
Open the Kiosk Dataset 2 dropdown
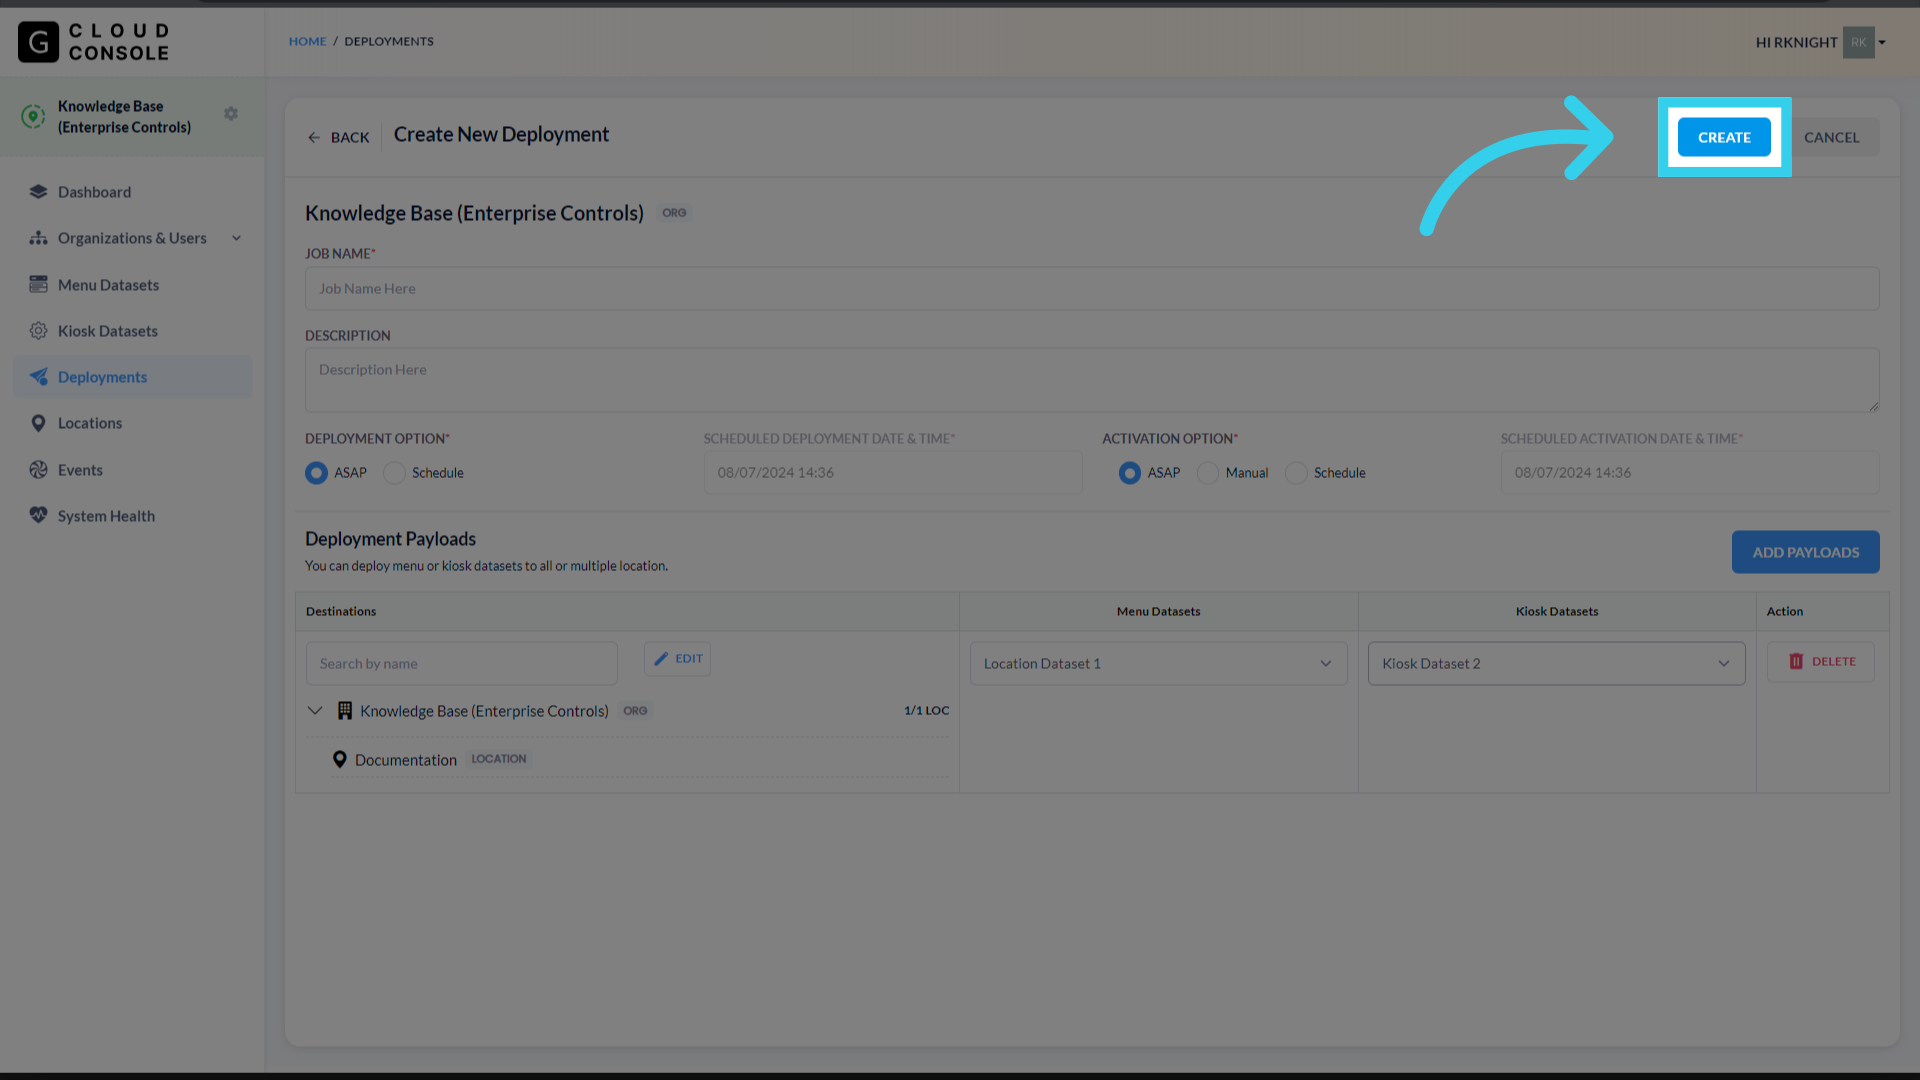click(1556, 664)
